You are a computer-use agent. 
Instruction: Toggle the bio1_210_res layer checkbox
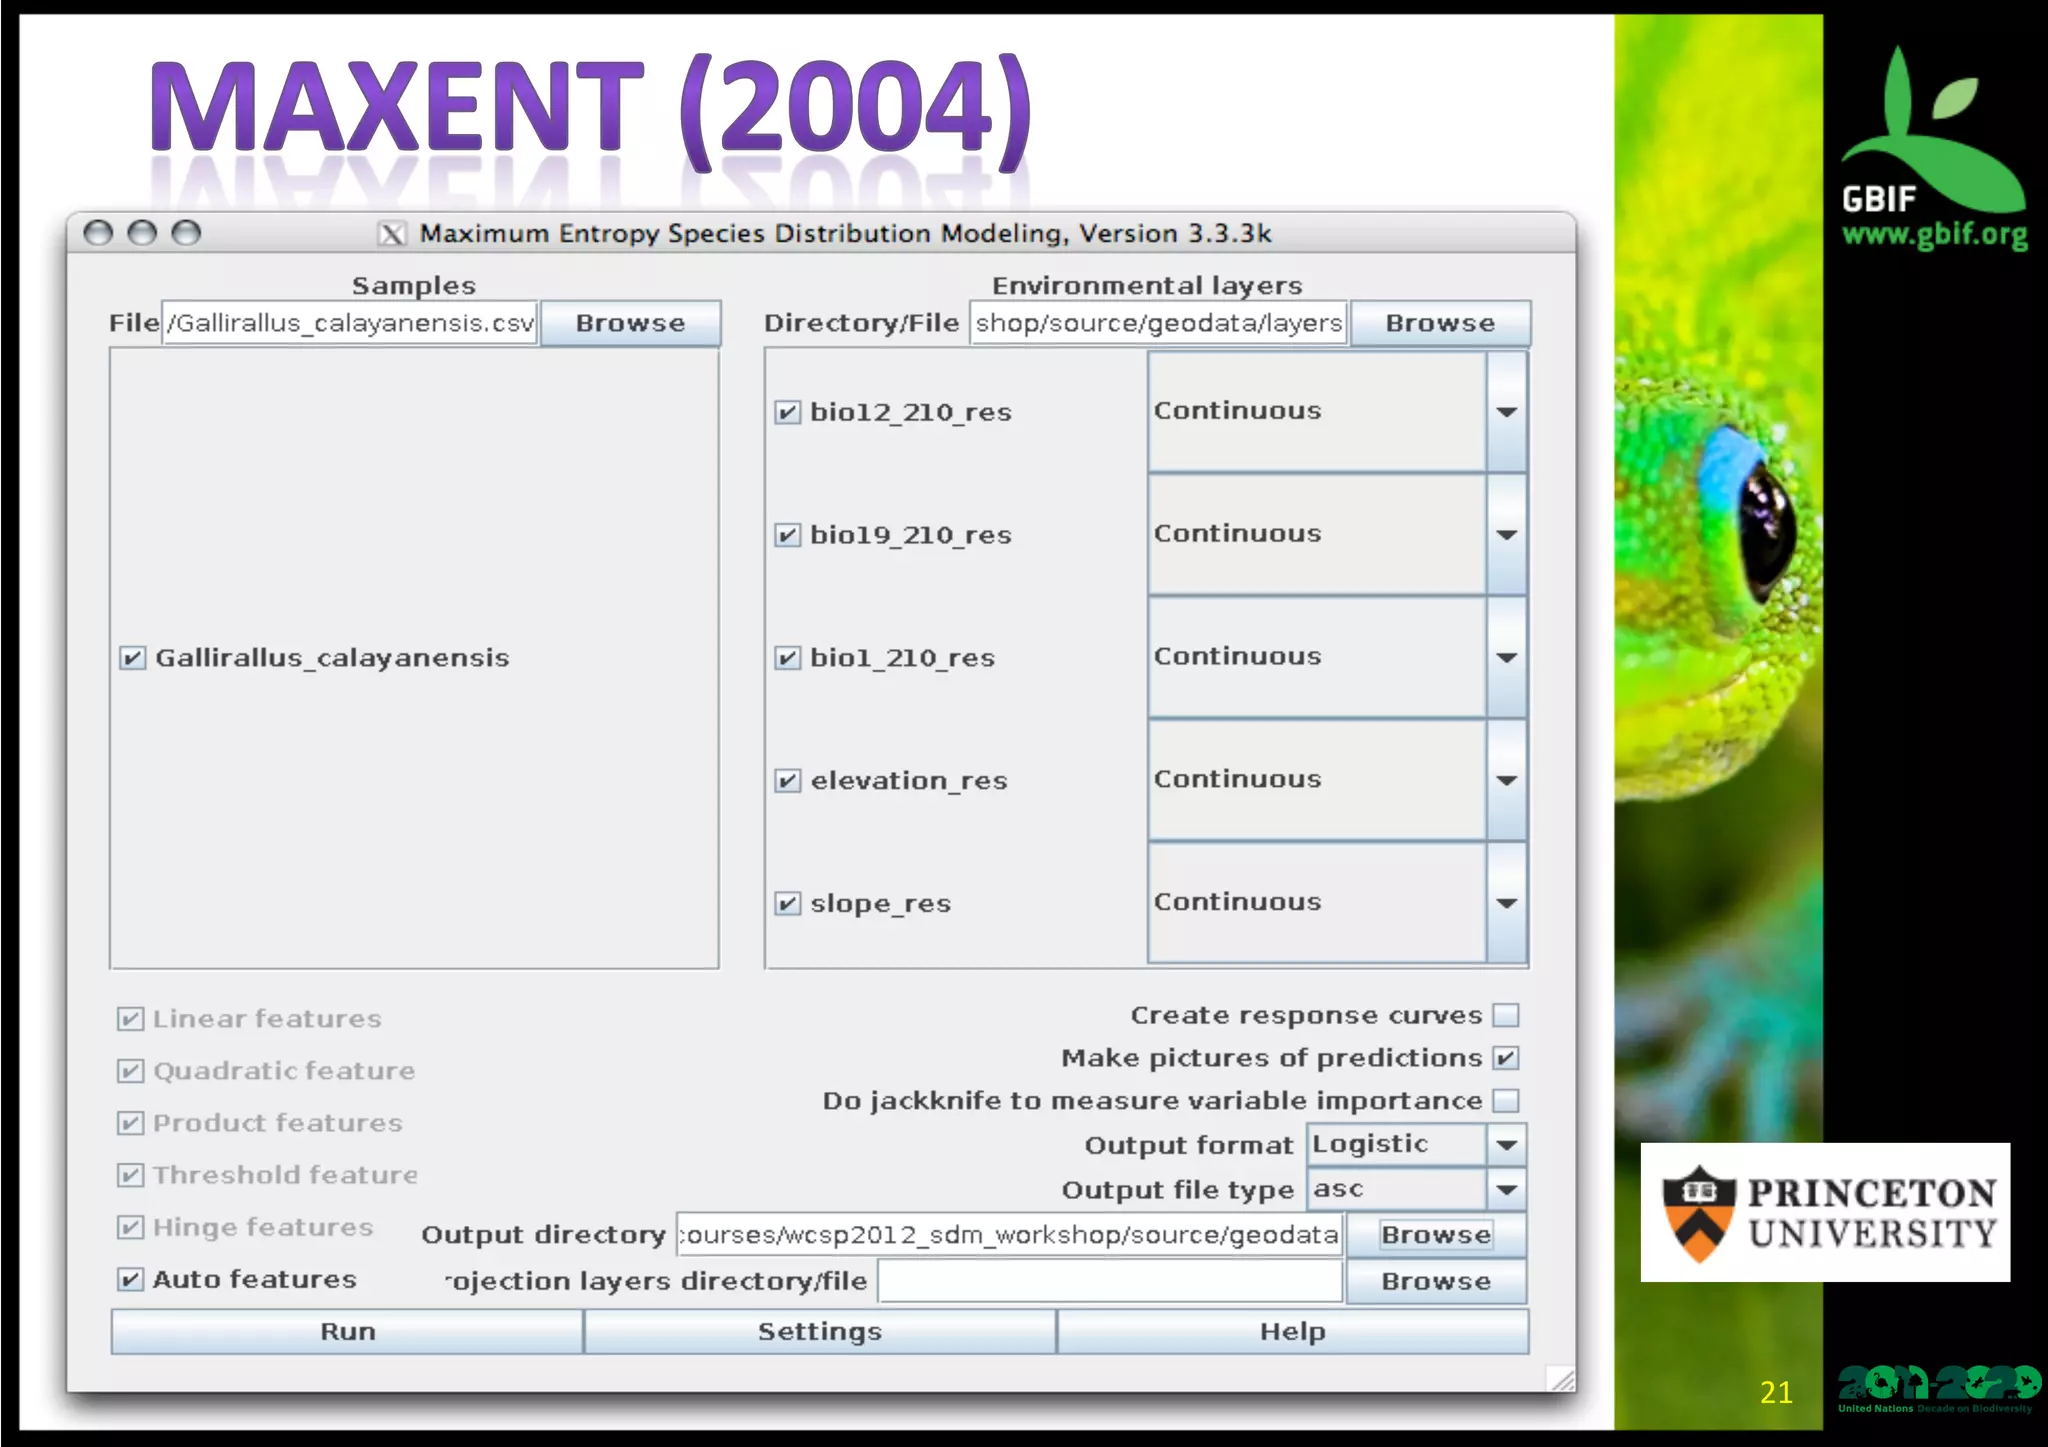point(788,658)
